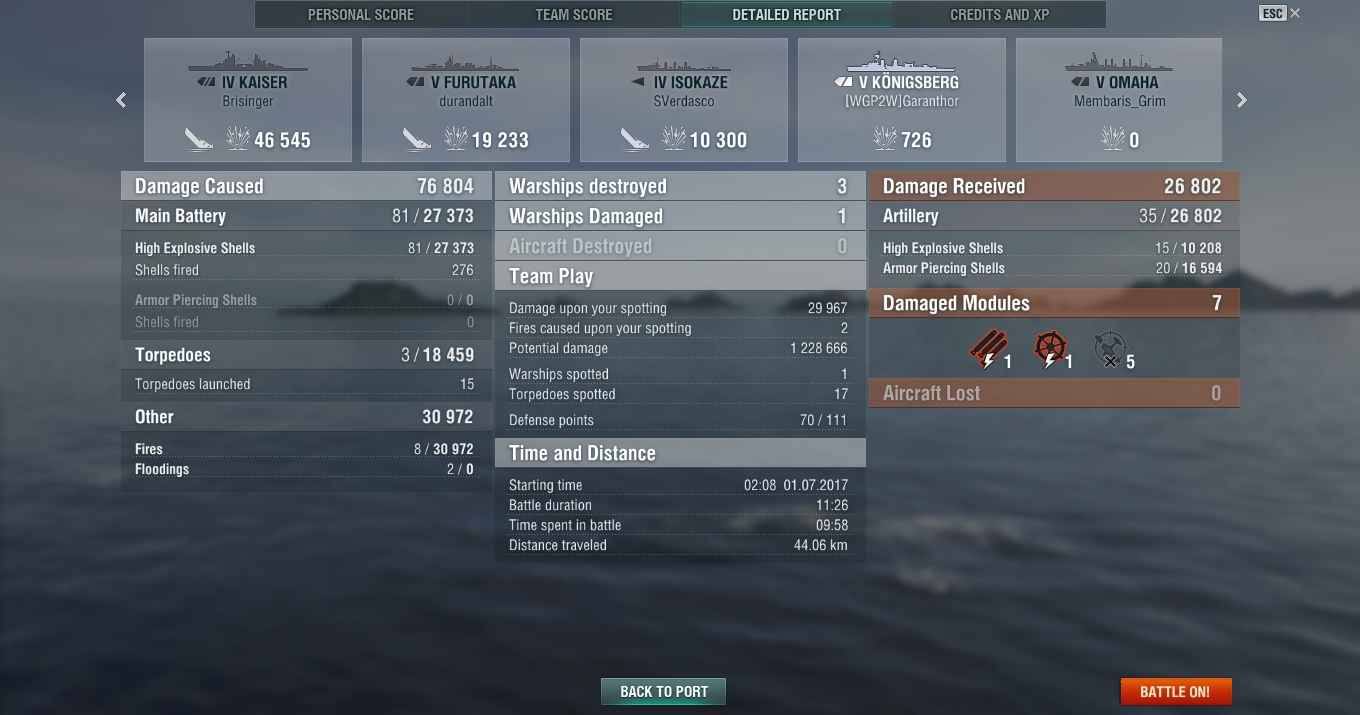This screenshot has height=715, width=1360.
Task: Show the previous enemy ships with left arrow
Action: click(121, 100)
